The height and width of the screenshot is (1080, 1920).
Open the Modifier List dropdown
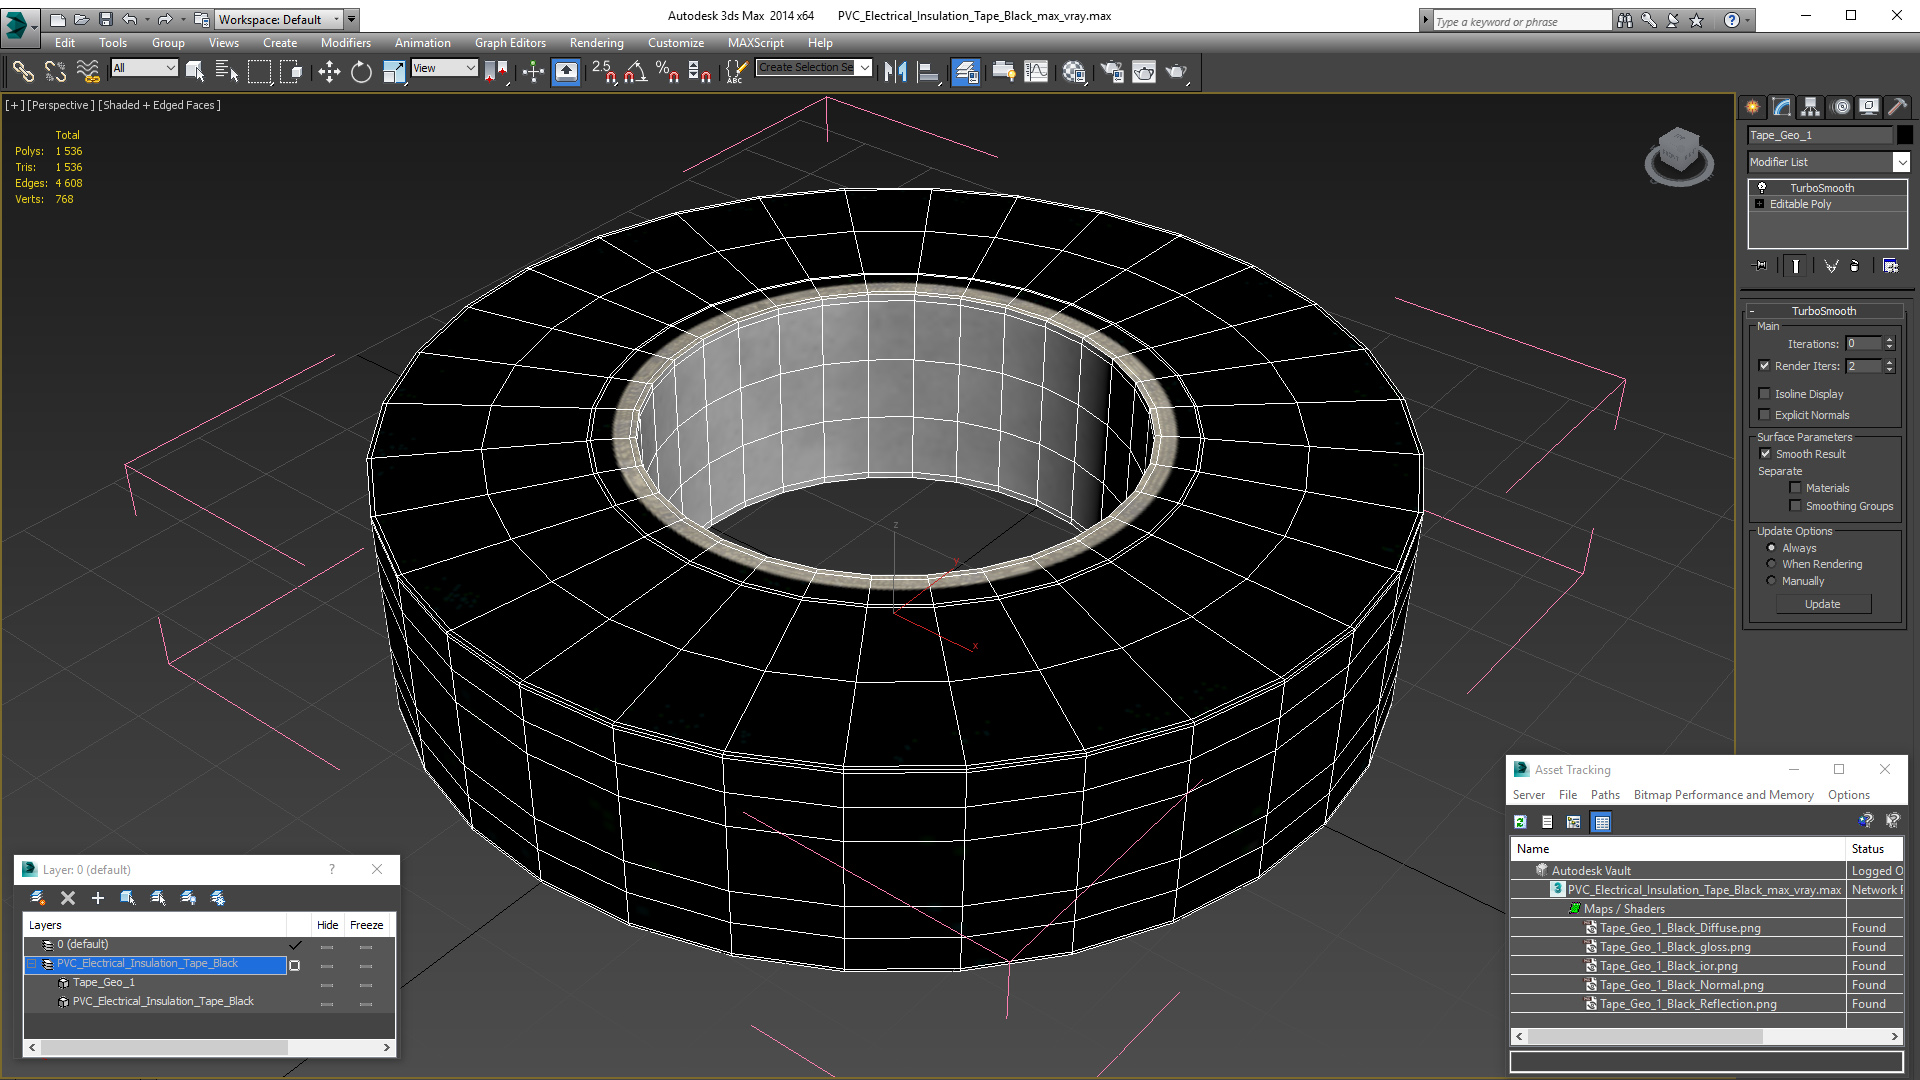click(1901, 162)
